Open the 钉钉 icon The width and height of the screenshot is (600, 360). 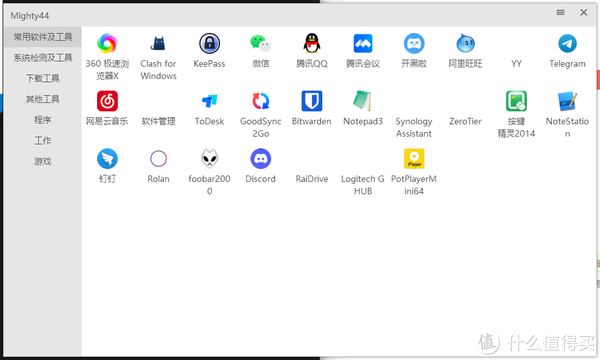click(x=107, y=158)
